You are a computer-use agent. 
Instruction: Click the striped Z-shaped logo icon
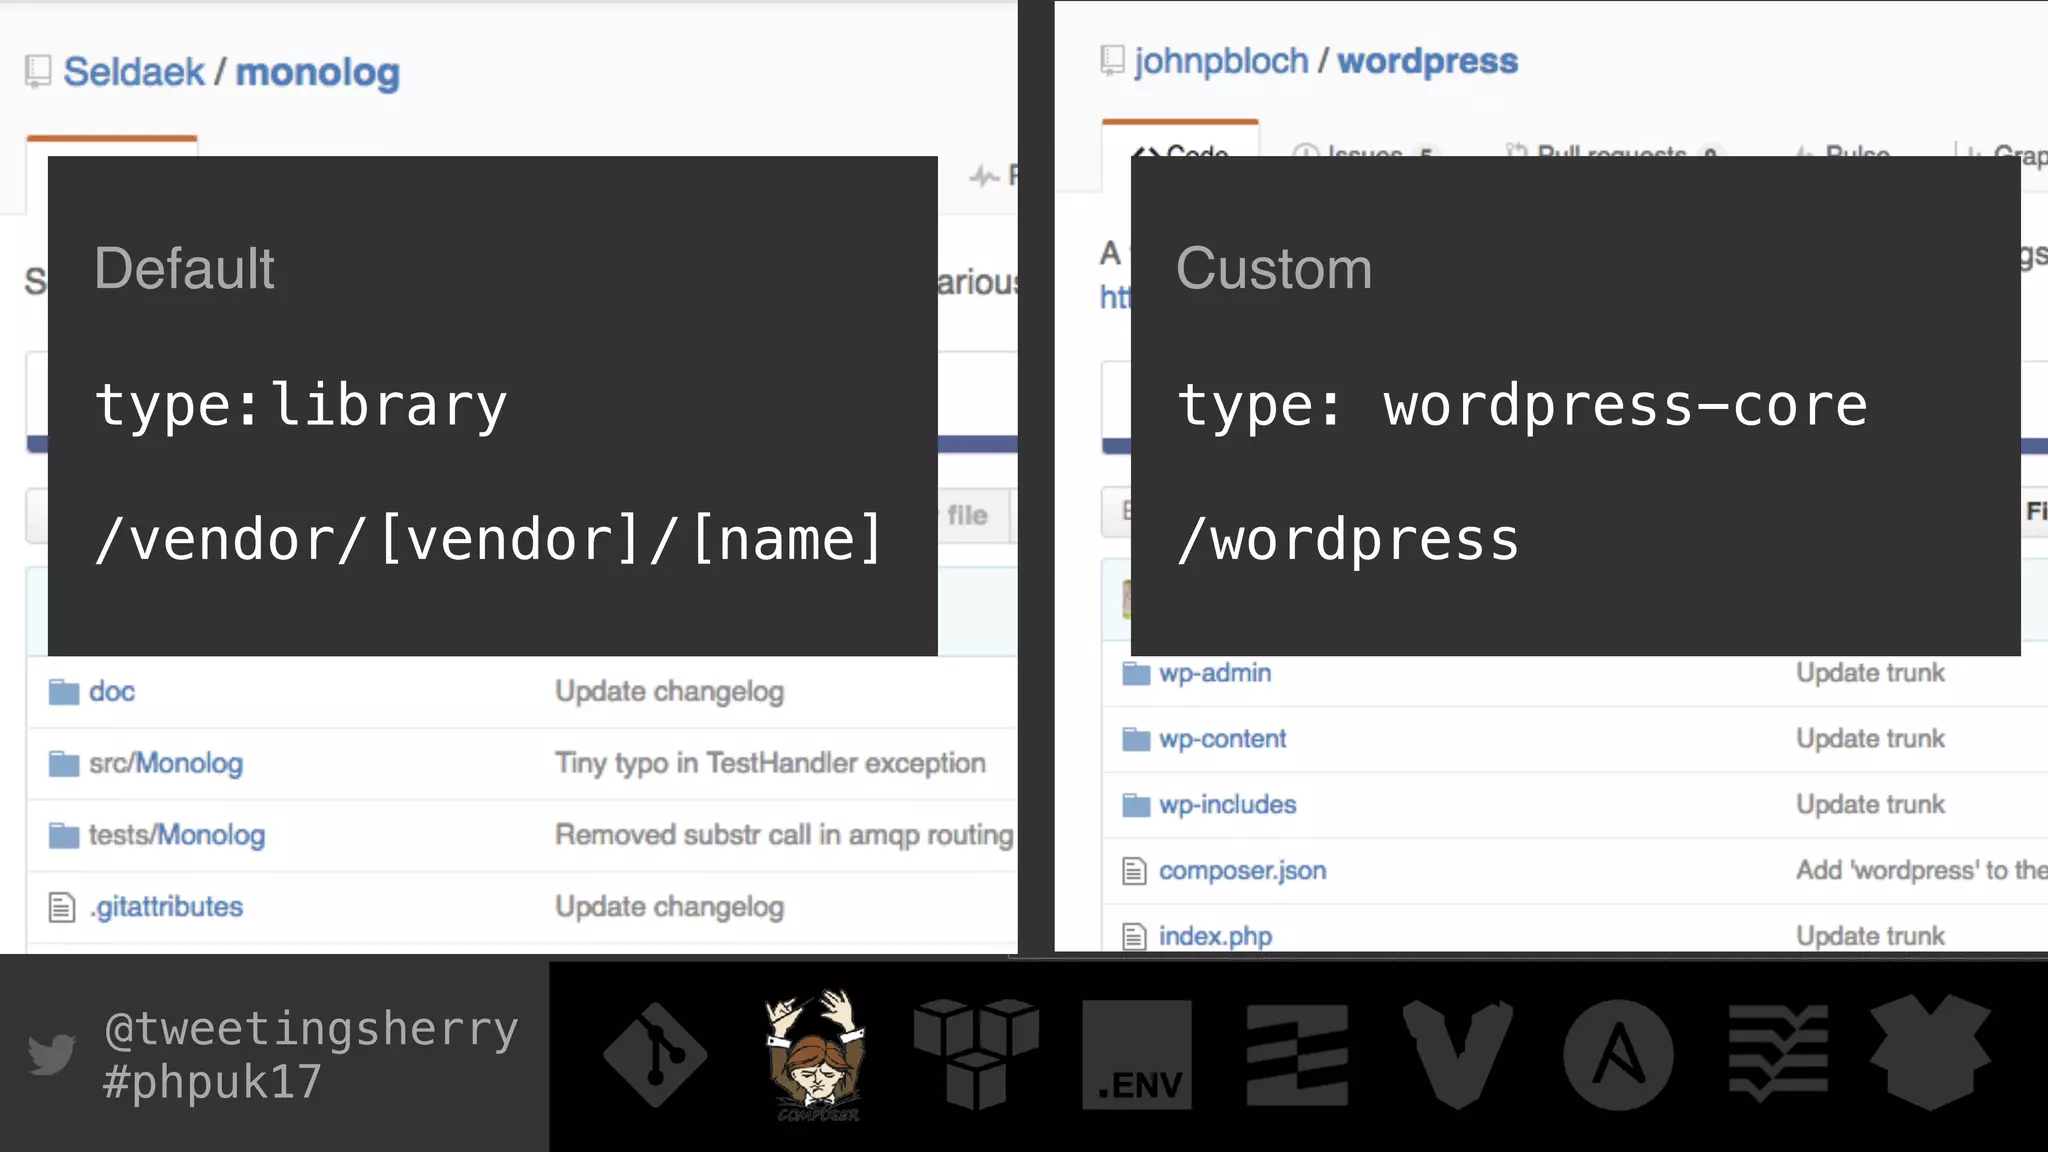(x=1297, y=1055)
